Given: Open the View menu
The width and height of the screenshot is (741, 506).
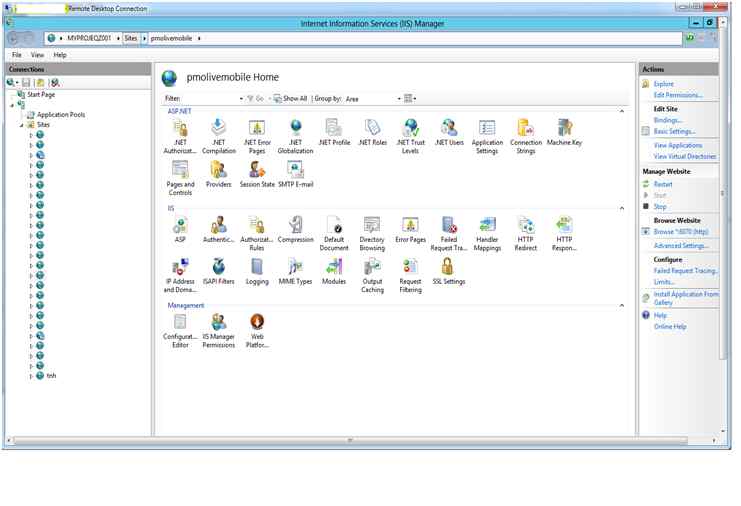Looking at the screenshot, I should pyautogui.click(x=37, y=55).
